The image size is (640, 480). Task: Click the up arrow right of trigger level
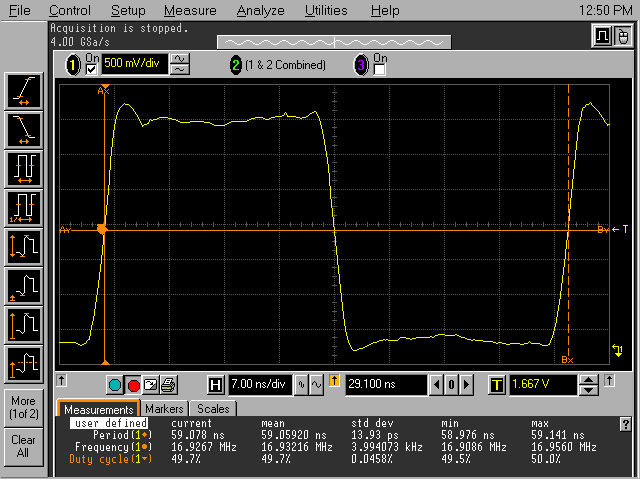(x=609, y=380)
